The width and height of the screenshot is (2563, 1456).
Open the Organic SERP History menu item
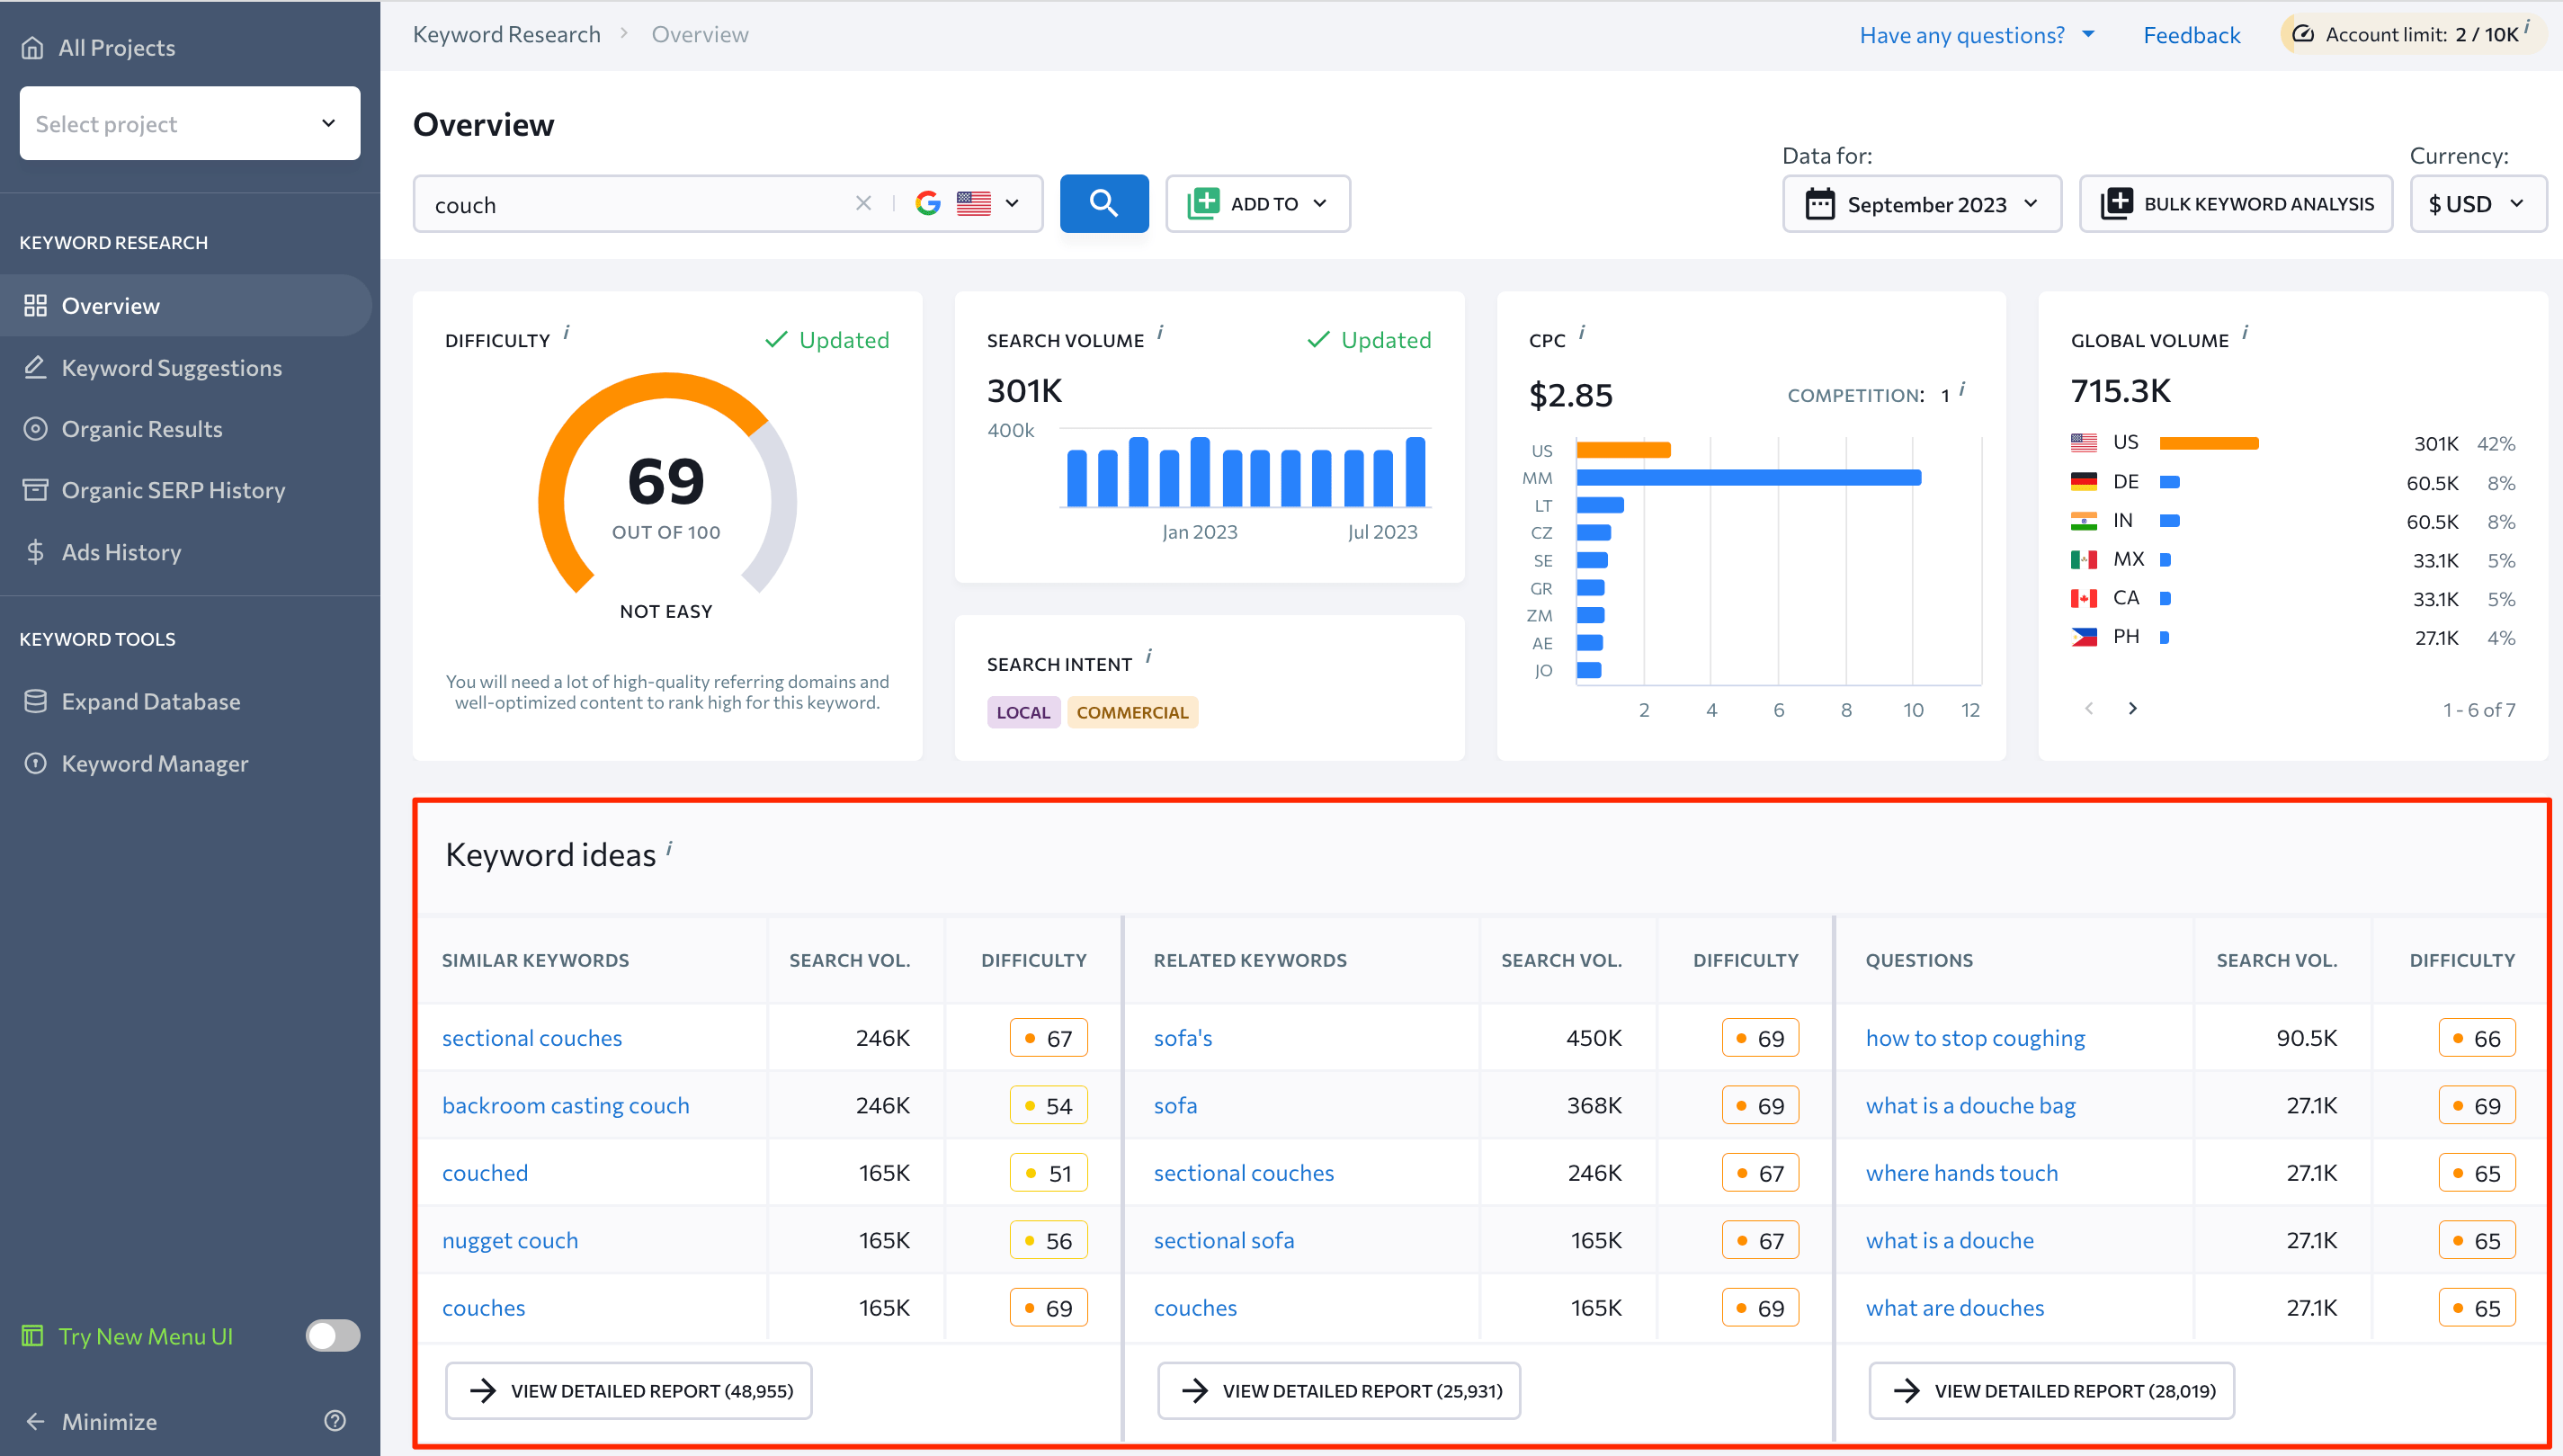coord(174,489)
